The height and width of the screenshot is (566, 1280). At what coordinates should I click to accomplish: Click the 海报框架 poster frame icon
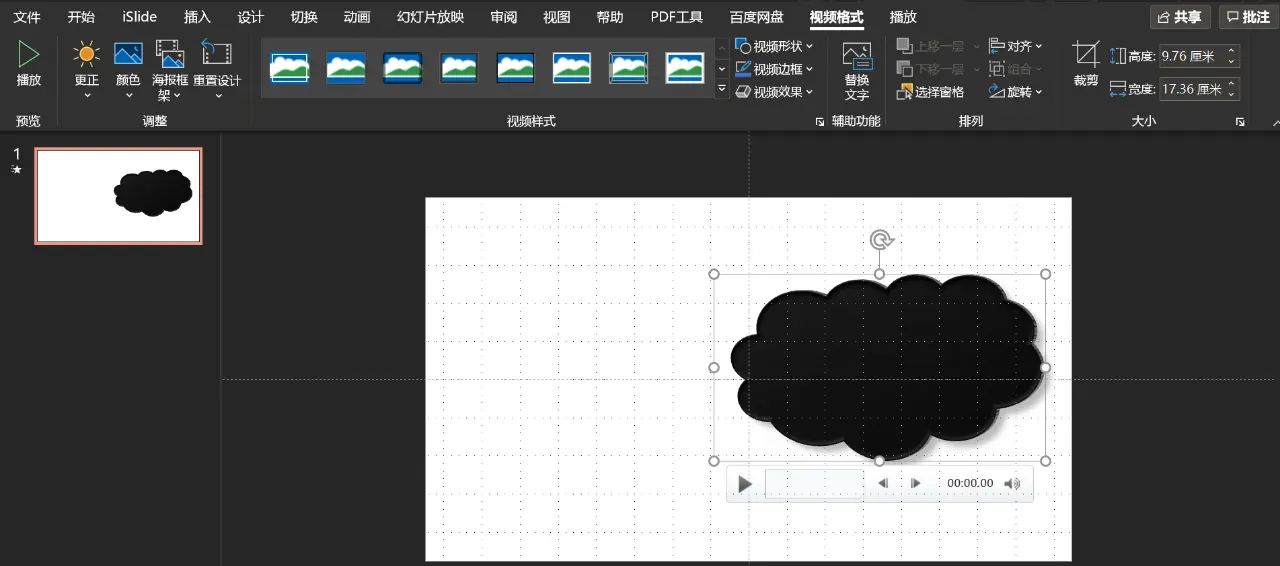click(170, 56)
